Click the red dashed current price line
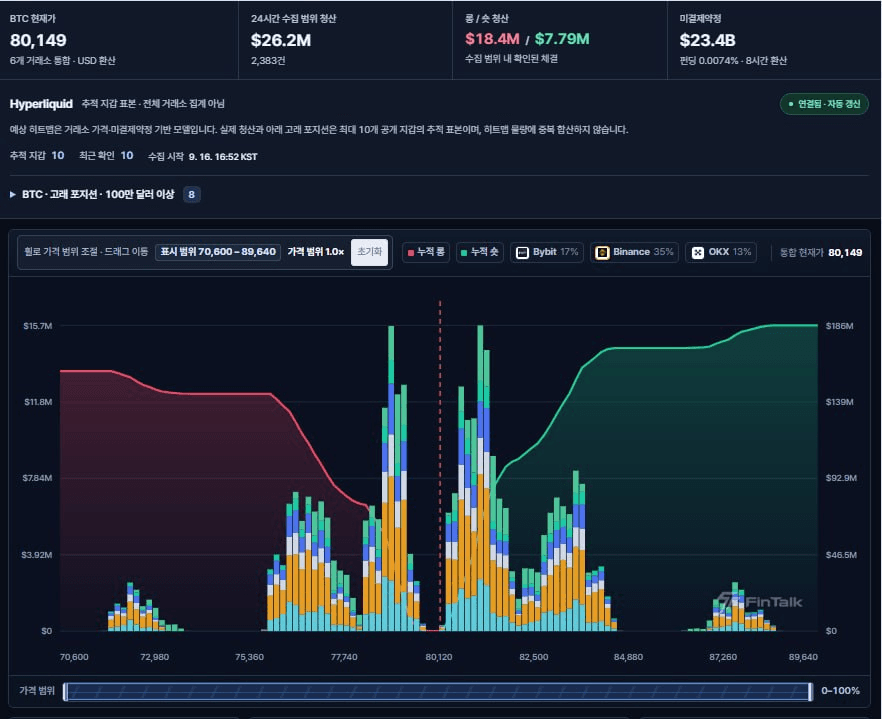882x719 pixels. coord(440,465)
